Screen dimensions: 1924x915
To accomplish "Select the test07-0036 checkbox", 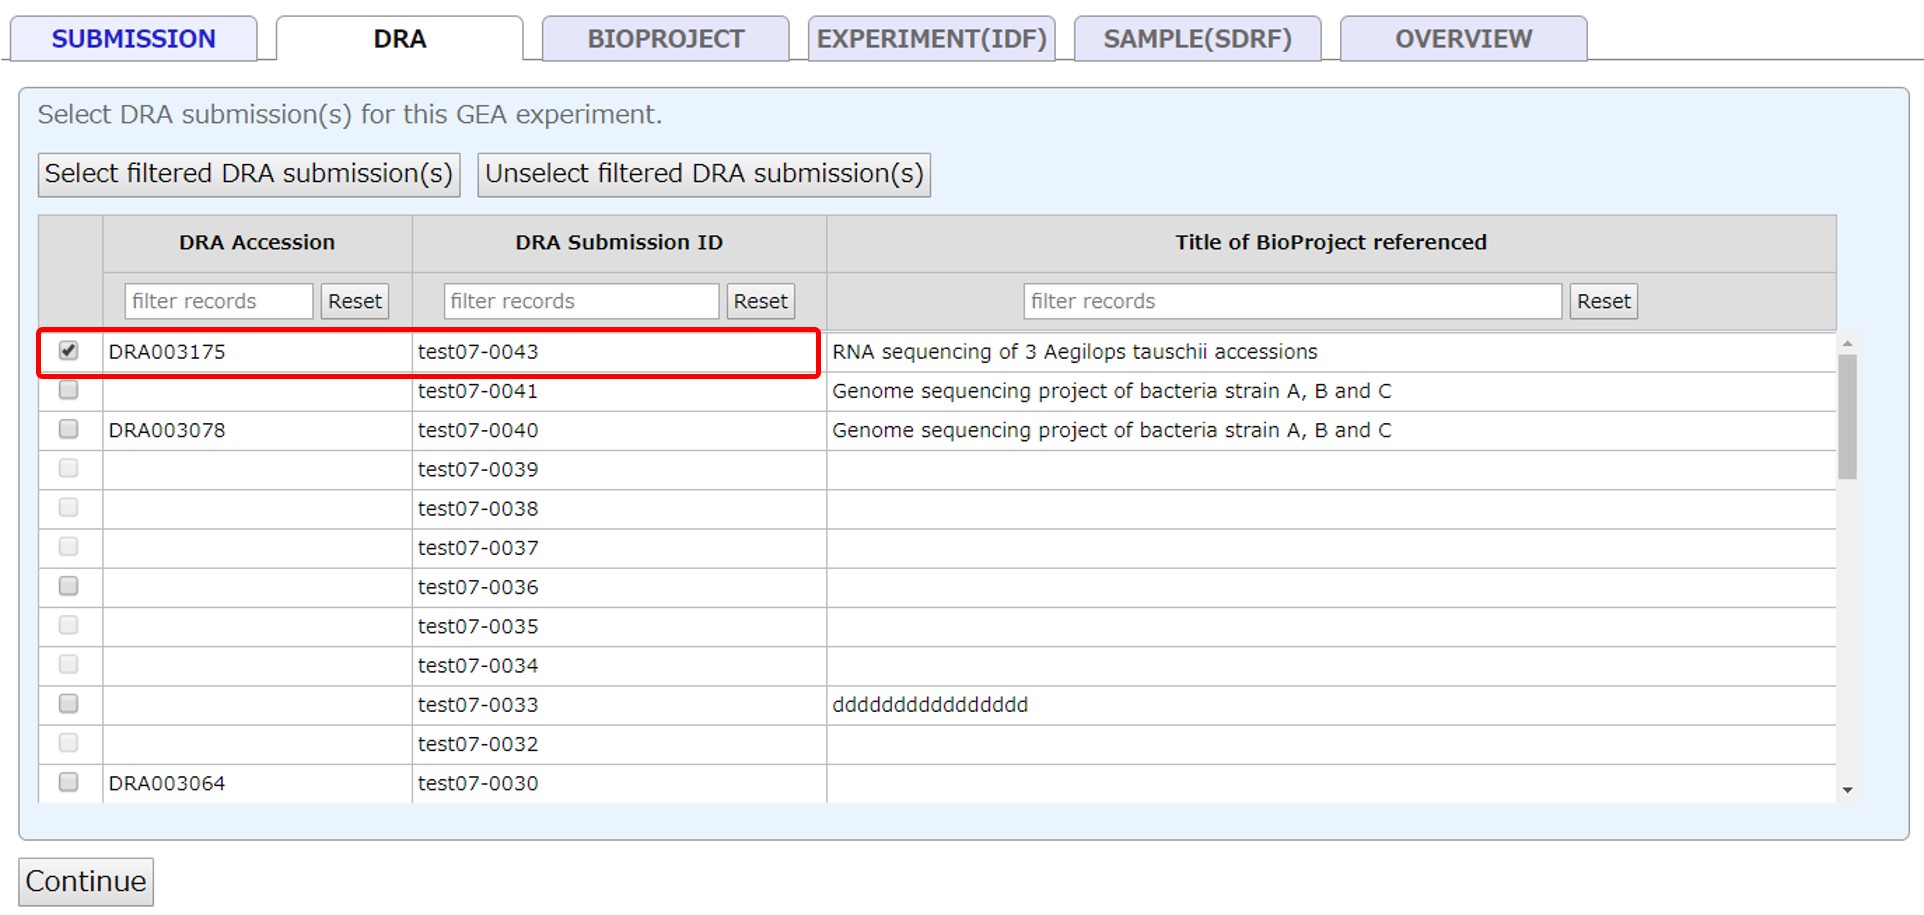I will (x=68, y=586).
